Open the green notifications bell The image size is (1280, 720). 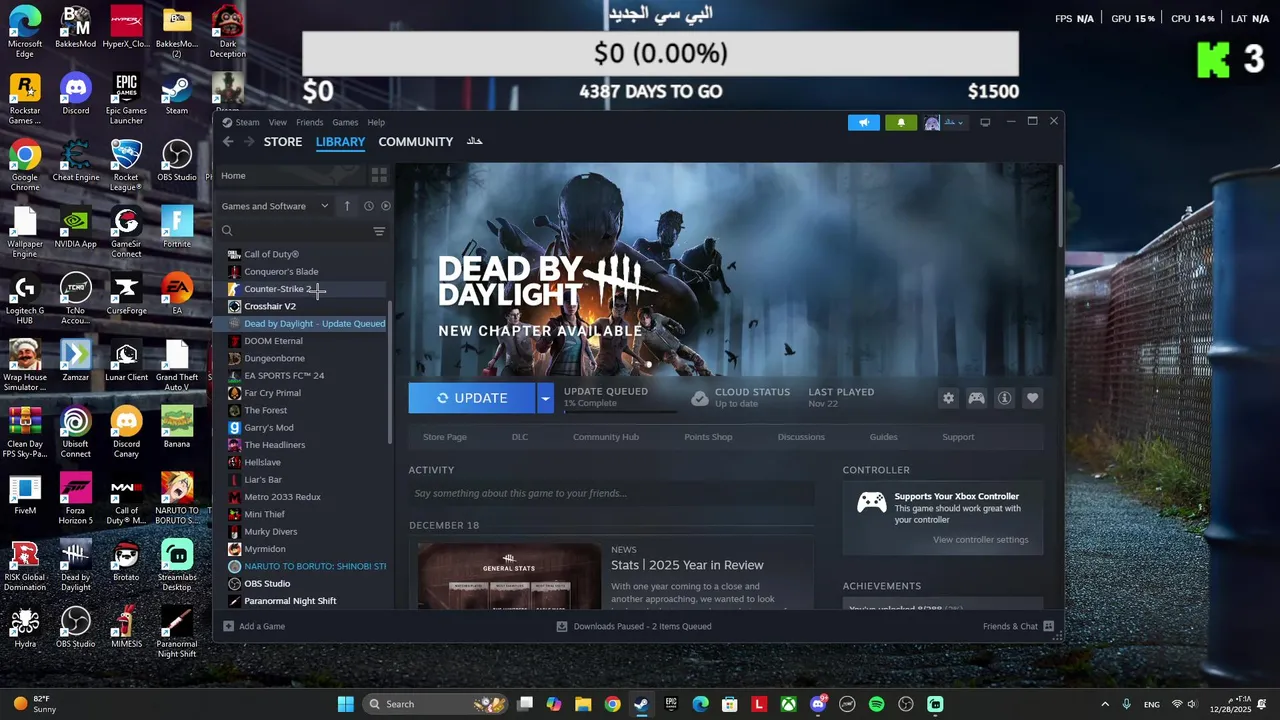click(900, 122)
